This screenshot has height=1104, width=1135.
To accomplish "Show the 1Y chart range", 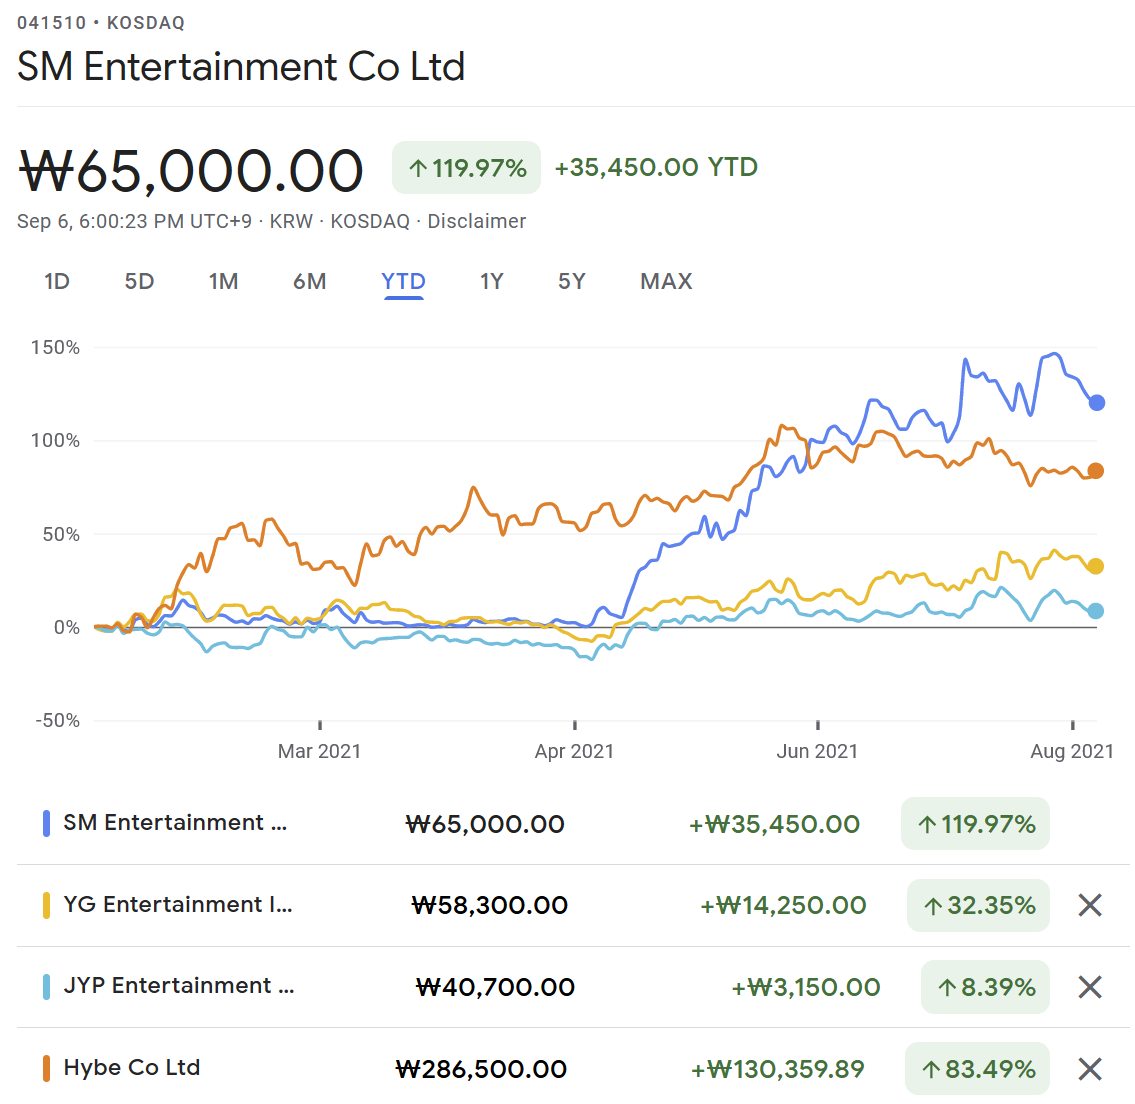I will (x=491, y=282).
